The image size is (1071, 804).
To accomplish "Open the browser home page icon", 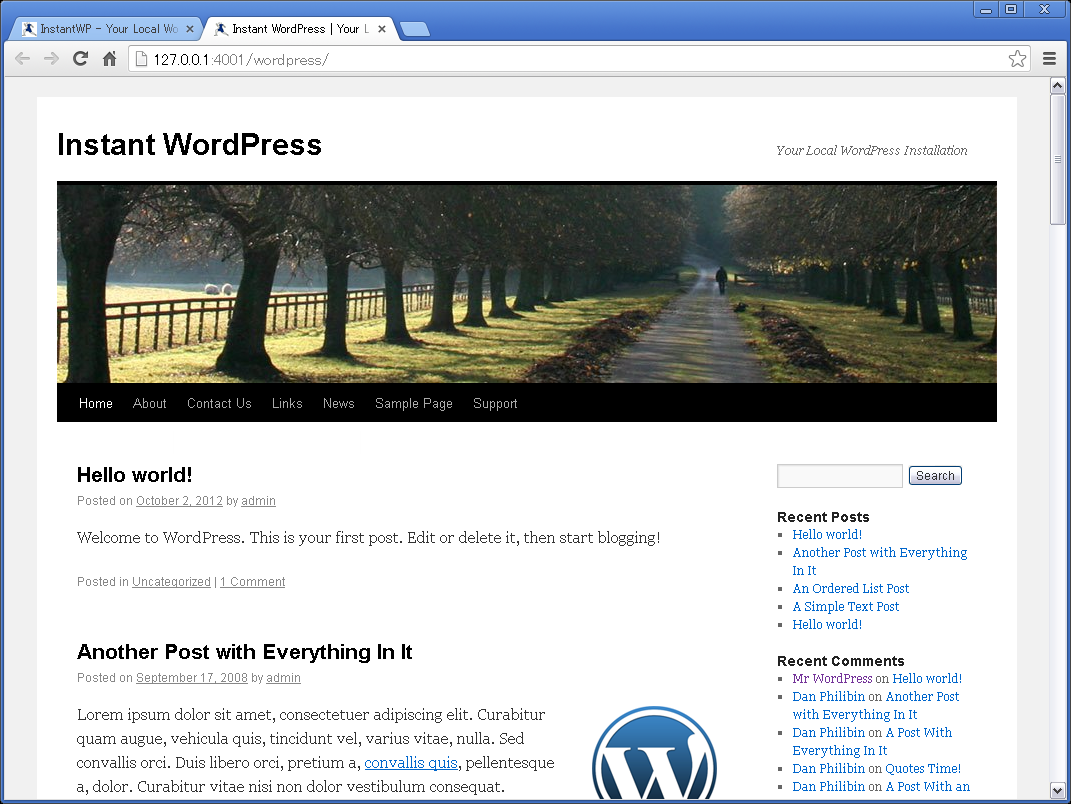I will [109, 59].
